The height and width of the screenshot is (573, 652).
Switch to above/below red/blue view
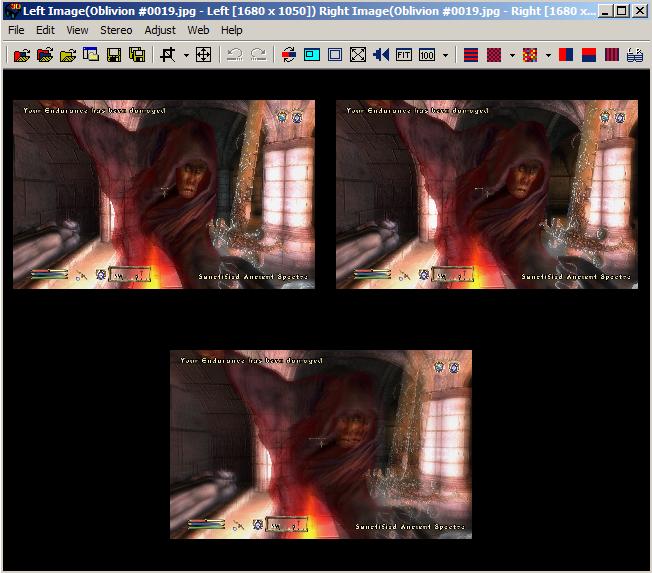(x=589, y=55)
